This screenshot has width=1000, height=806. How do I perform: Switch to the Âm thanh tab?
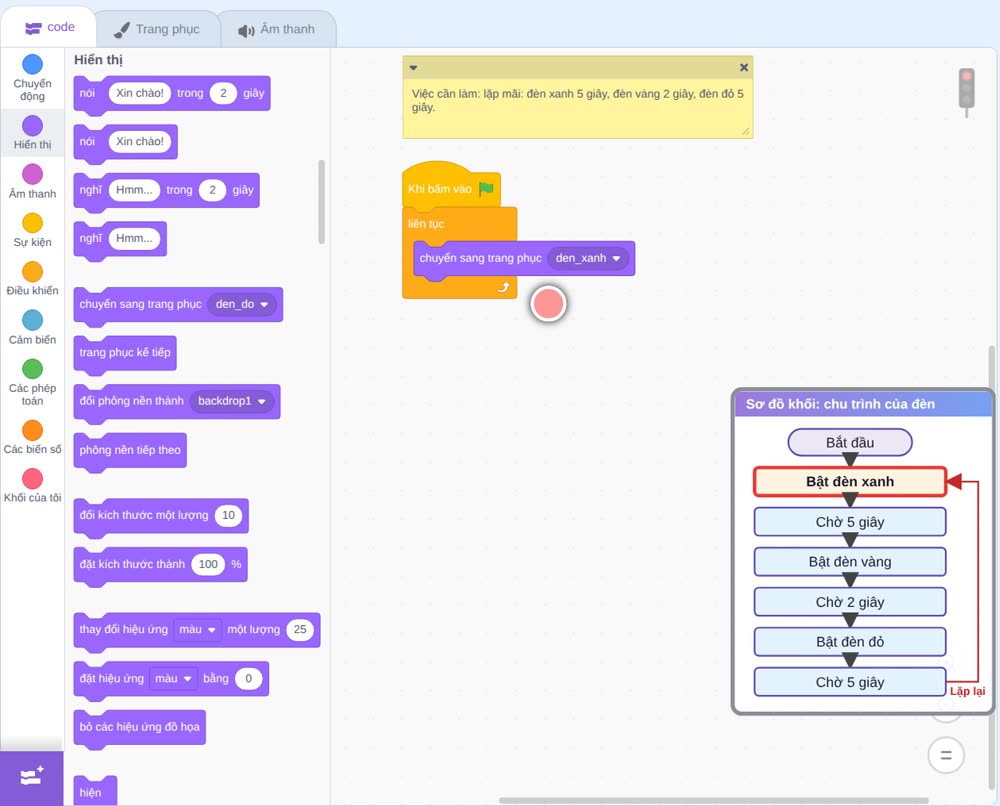click(276, 29)
